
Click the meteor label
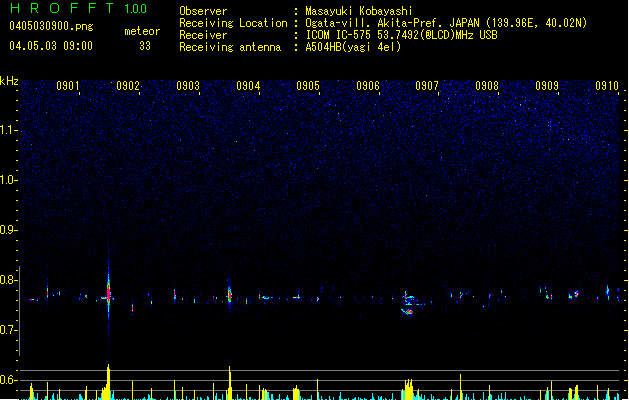click(142, 31)
